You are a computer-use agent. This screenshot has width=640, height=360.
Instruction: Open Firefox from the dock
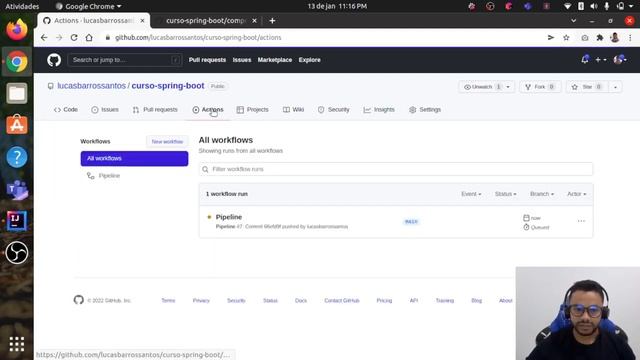click(x=17, y=29)
